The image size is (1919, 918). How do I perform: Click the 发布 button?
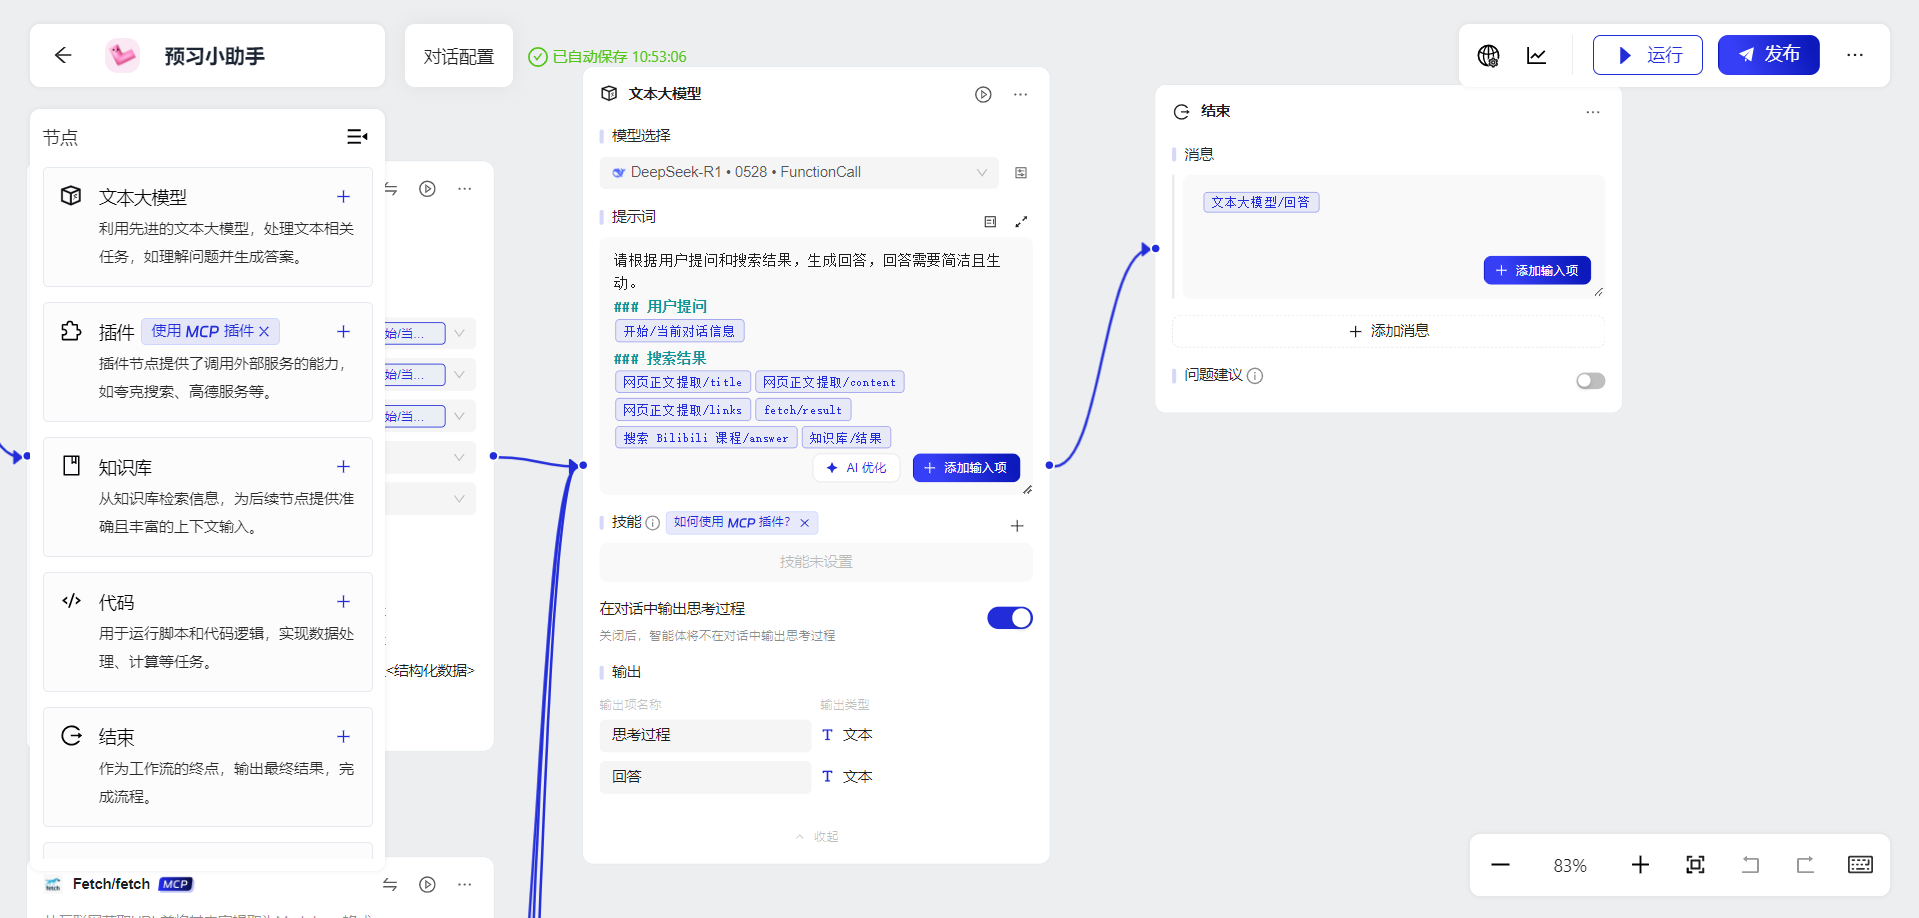(1768, 55)
